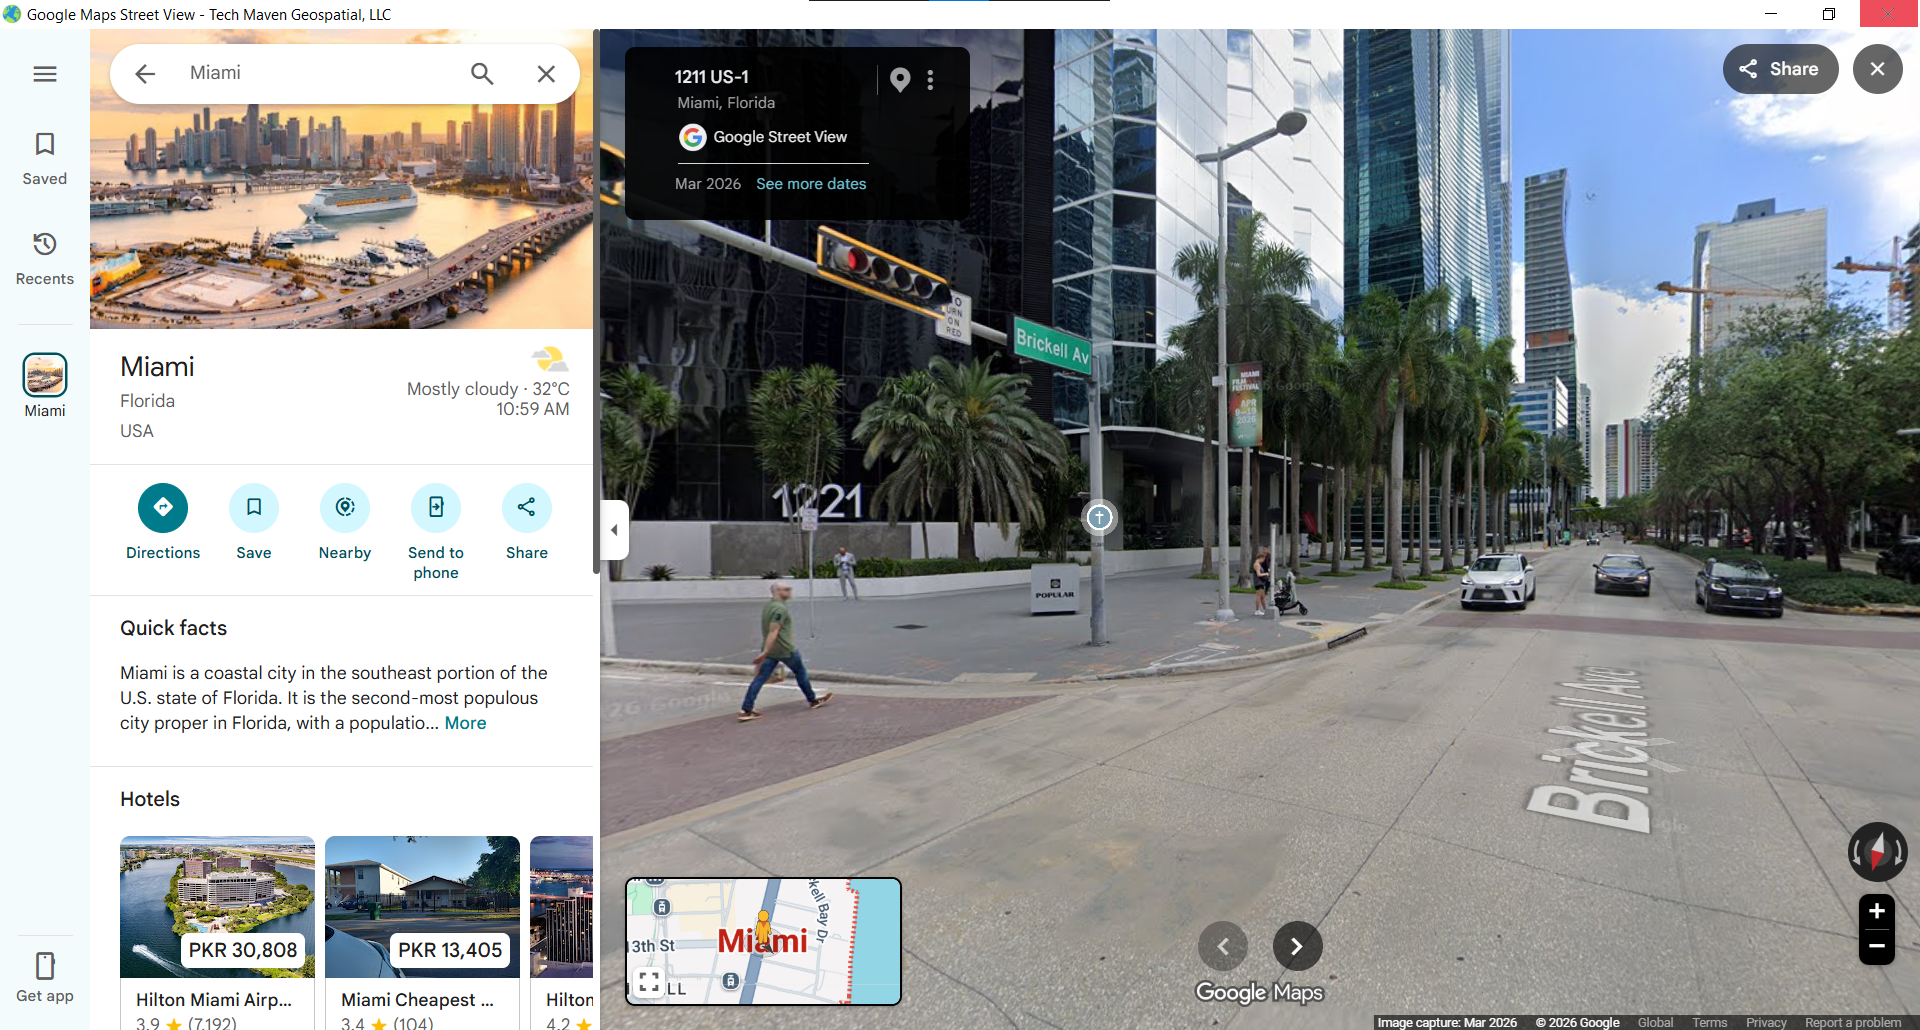
Task: Move to previous Street View position
Action: 1223,946
